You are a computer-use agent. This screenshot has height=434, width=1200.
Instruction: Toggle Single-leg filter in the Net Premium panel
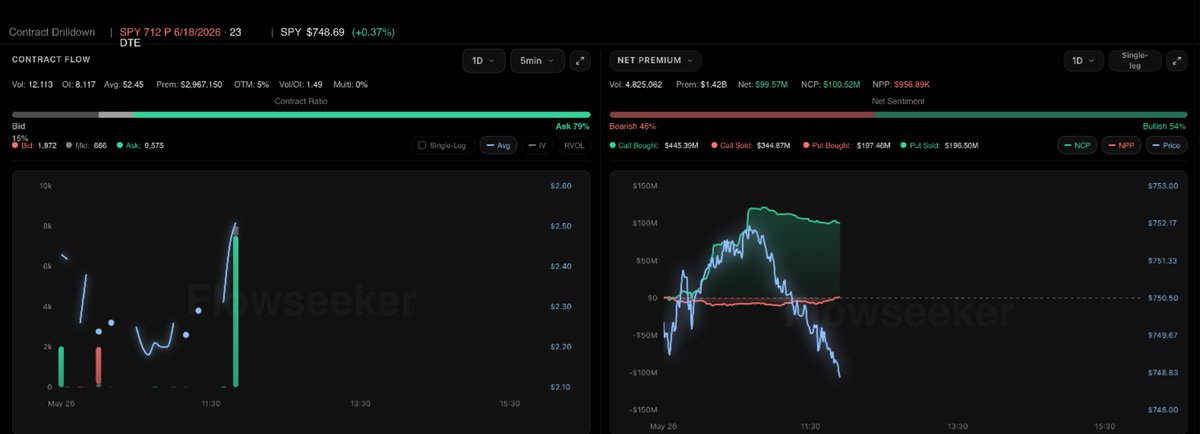[1135, 60]
